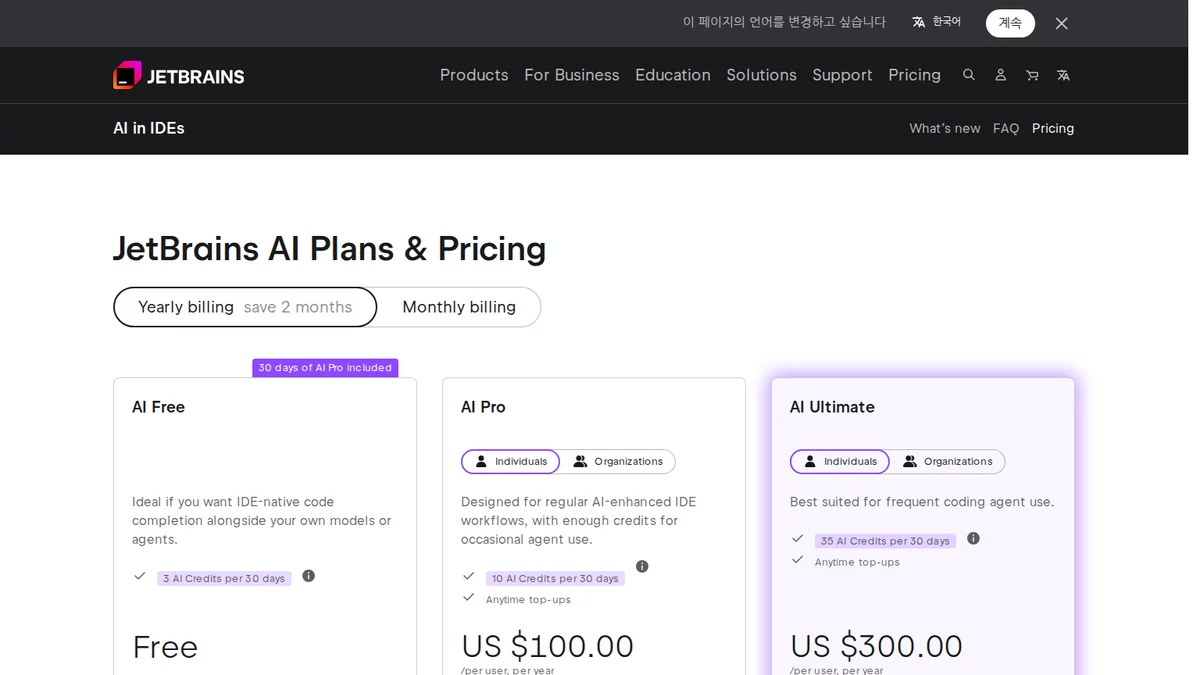Click the 30 days of AI Pro included badge
Image resolution: width=1200 pixels, height=675 pixels.
pyautogui.click(x=325, y=368)
